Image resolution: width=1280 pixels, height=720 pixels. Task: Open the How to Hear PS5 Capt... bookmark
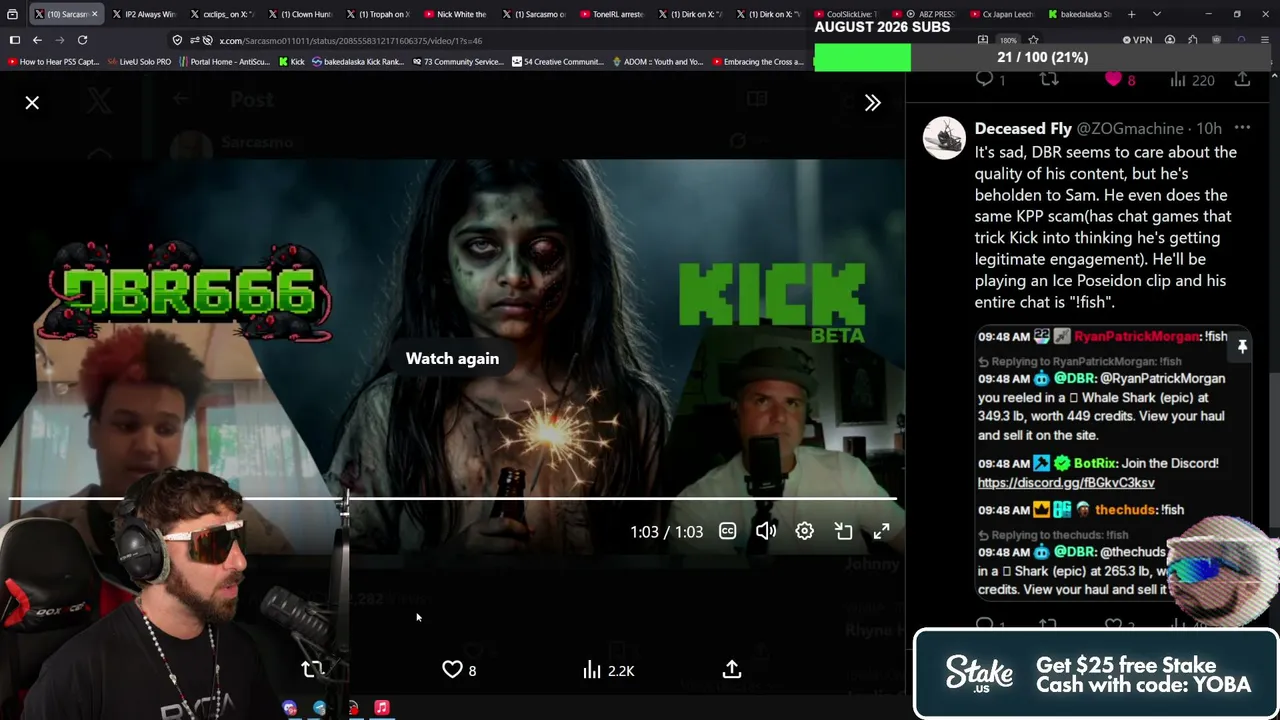click(x=54, y=62)
